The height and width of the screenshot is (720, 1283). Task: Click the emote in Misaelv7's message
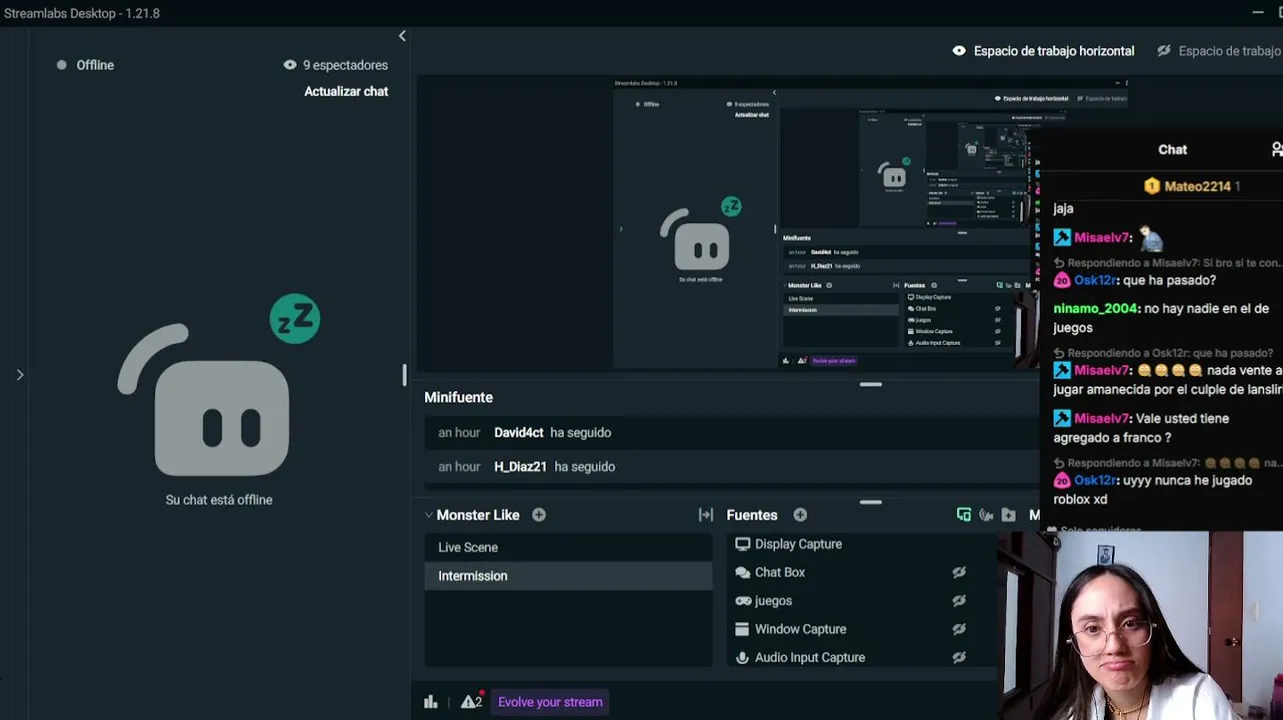1151,238
